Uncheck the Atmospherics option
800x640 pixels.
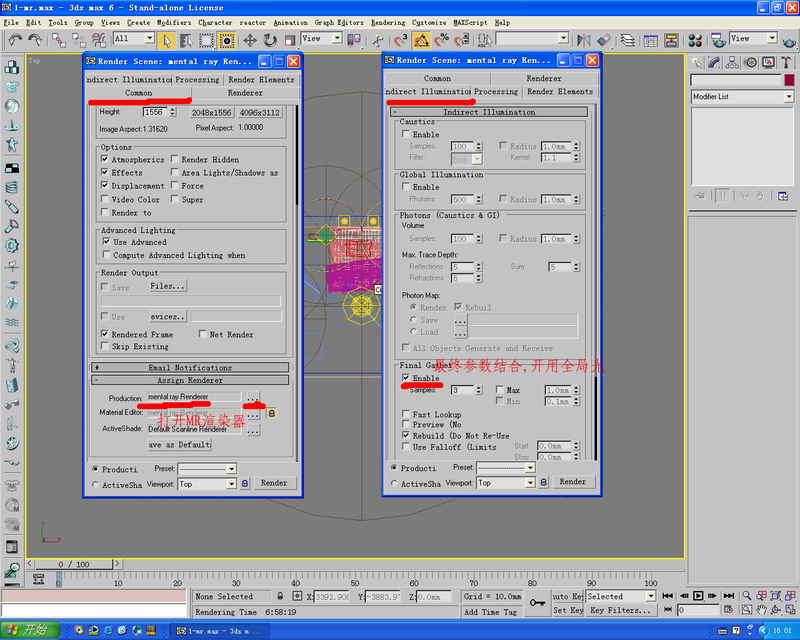(x=105, y=160)
